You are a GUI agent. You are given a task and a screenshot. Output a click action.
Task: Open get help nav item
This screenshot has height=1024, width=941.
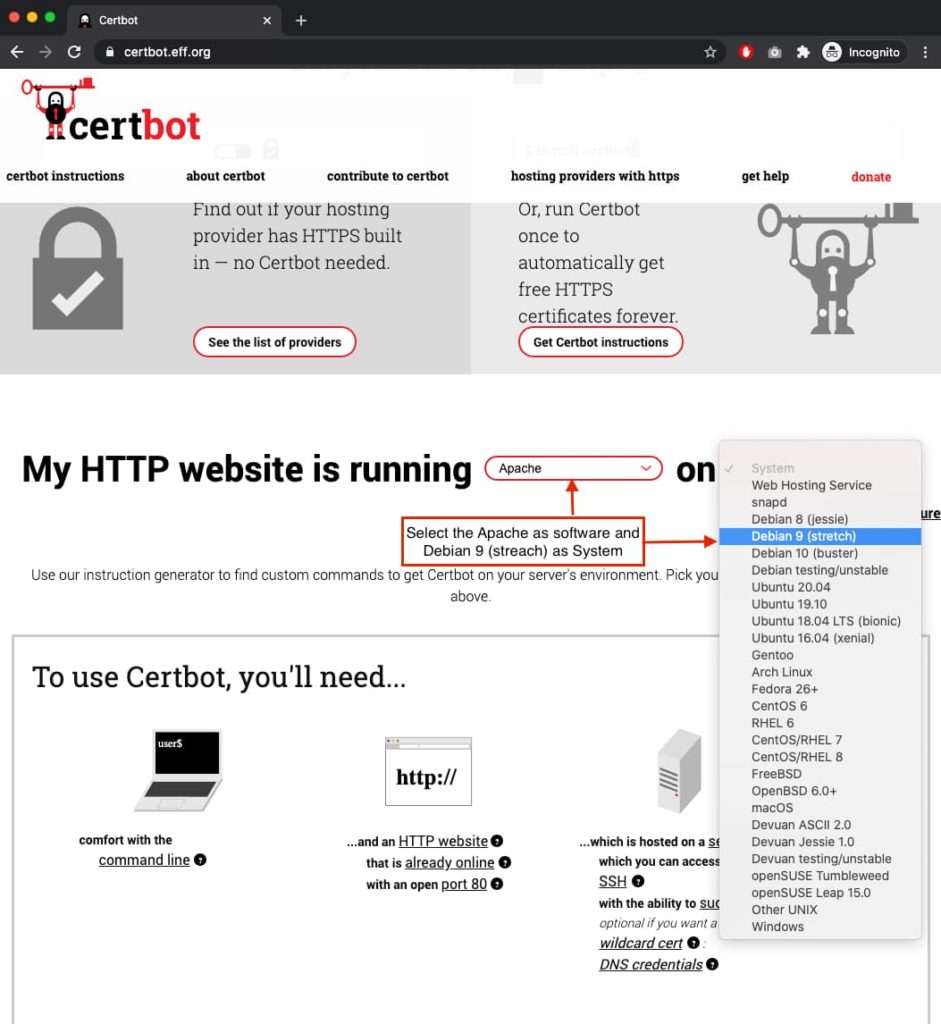(765, 176)
